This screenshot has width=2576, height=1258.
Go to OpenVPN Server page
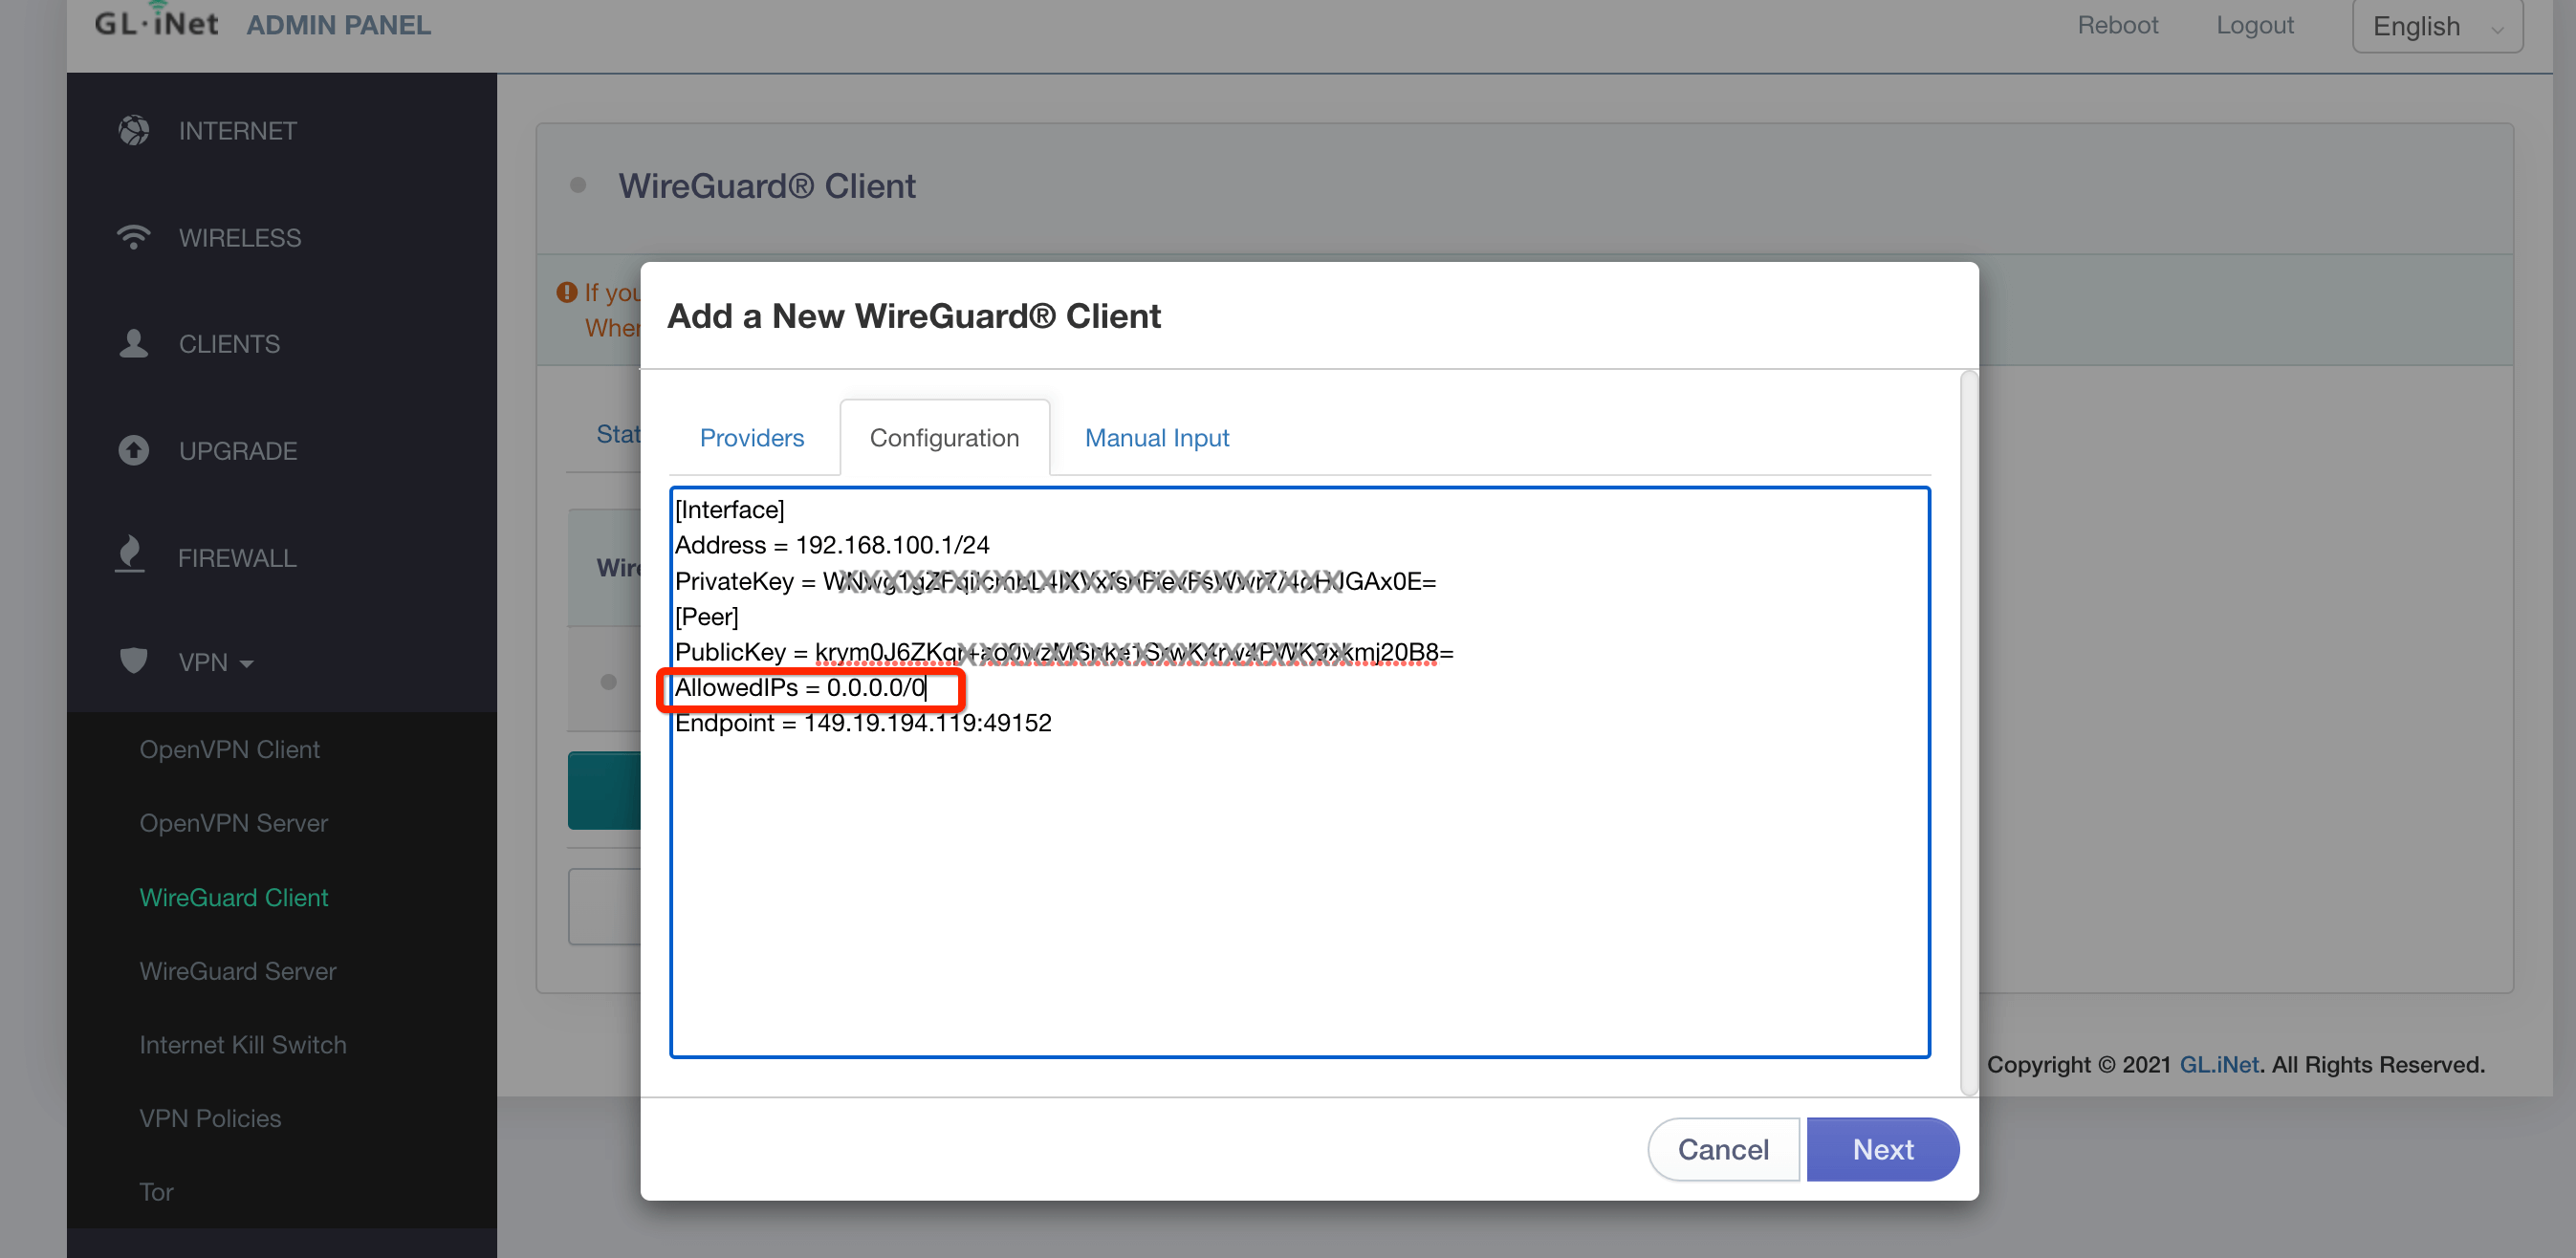pos(234,823)
